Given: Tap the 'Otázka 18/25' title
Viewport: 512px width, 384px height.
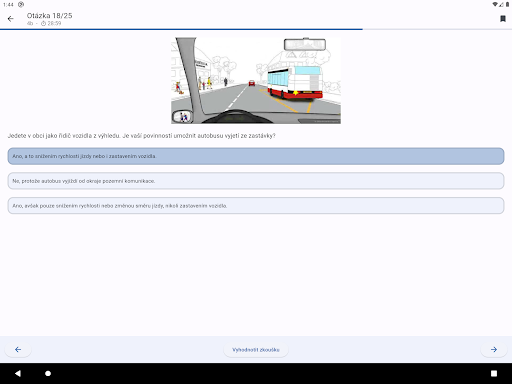Looking at the screenshot, I should [x=49, y=16].
